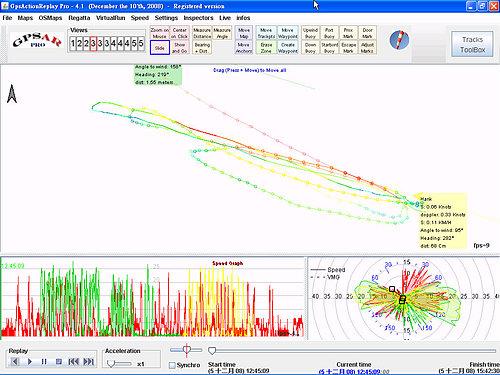
Task: Select the Erase Zone tool
Action: [266, 48]
